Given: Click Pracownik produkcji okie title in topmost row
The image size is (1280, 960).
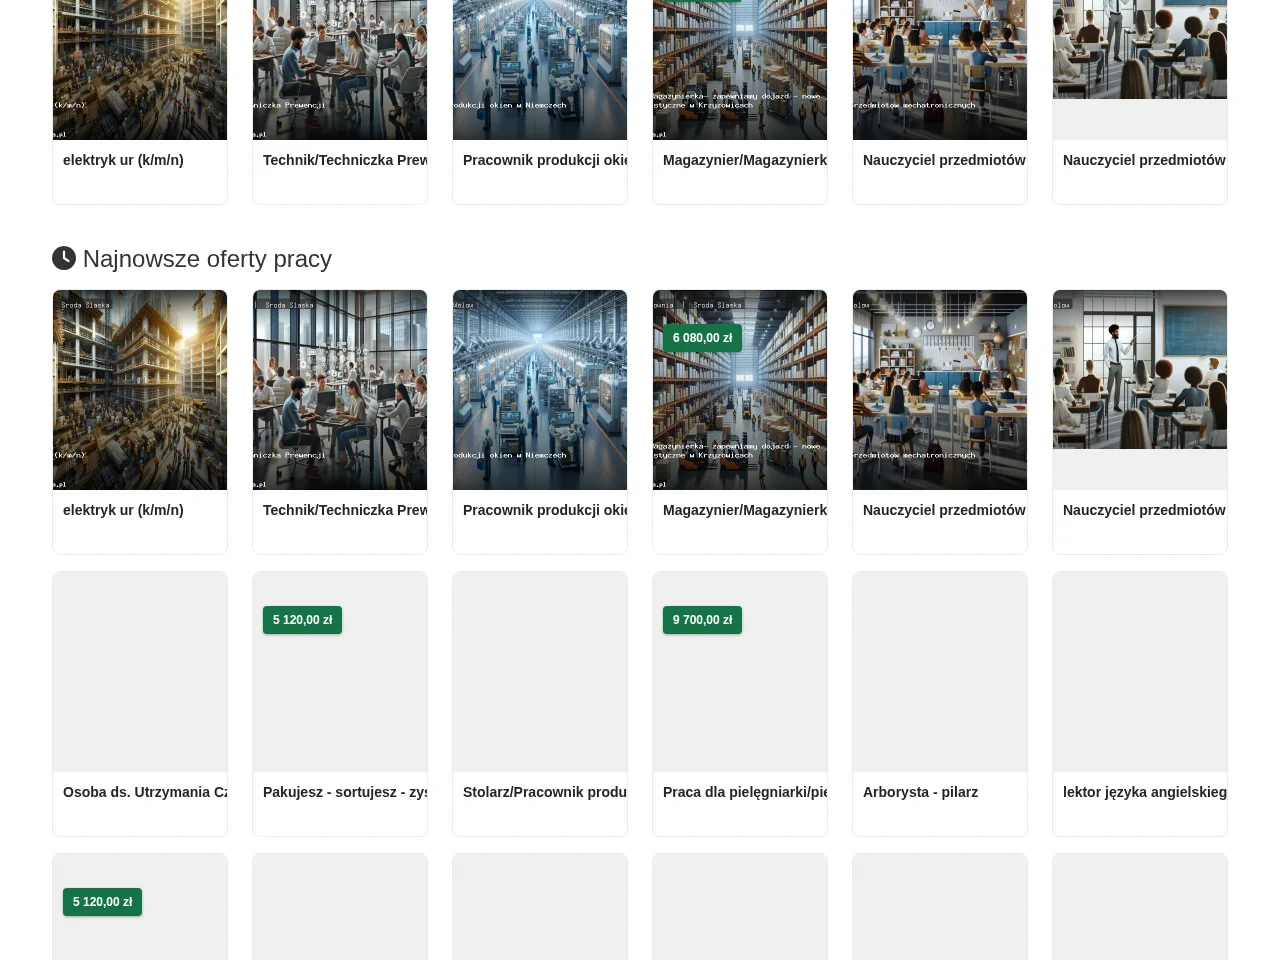Looking at the screenshot, I should (x=545, y=160).
